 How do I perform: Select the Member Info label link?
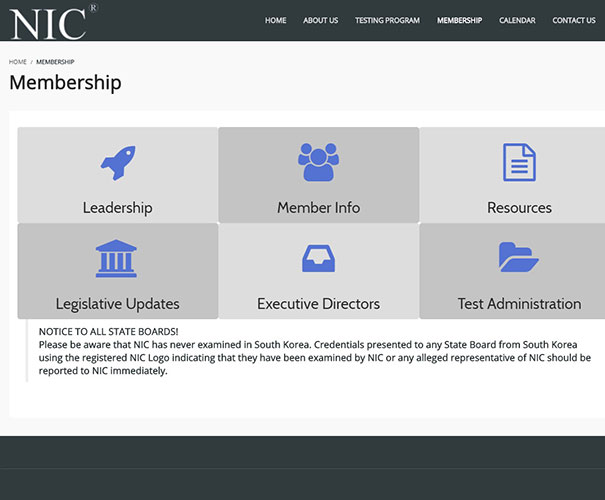click(318, 208)
